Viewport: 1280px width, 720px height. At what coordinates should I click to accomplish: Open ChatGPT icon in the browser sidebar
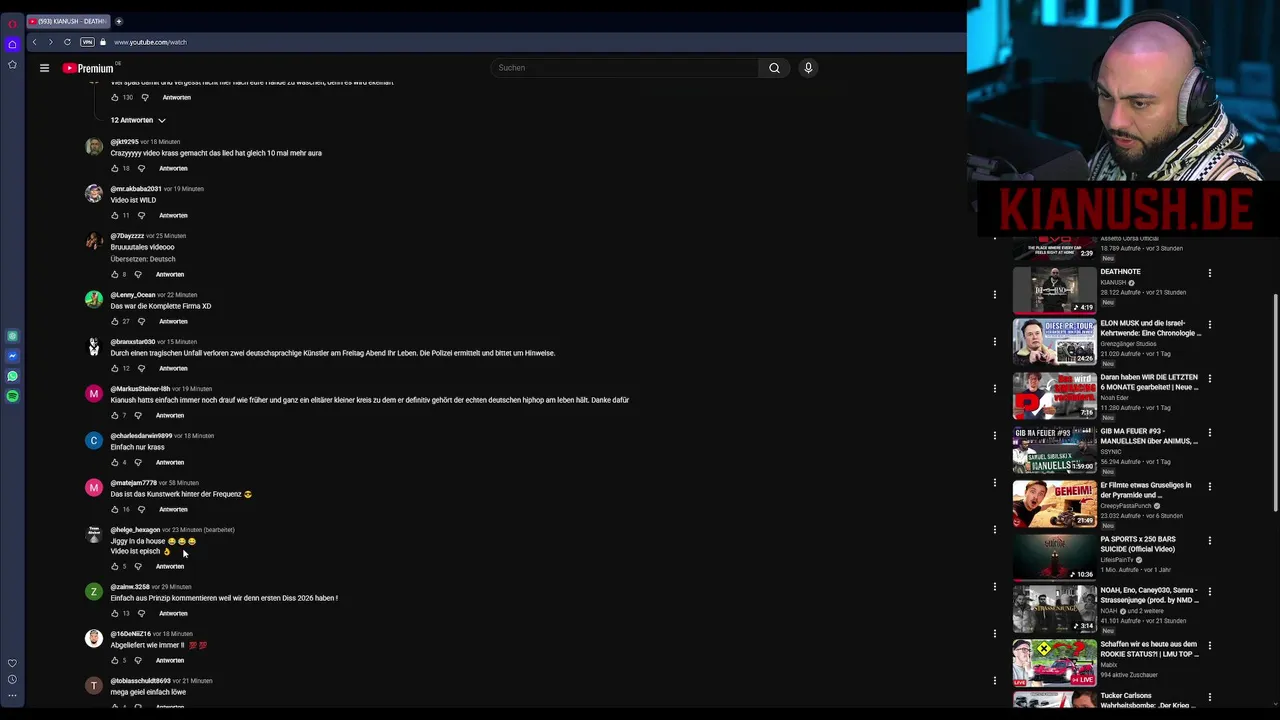click(x=12, y=336)
